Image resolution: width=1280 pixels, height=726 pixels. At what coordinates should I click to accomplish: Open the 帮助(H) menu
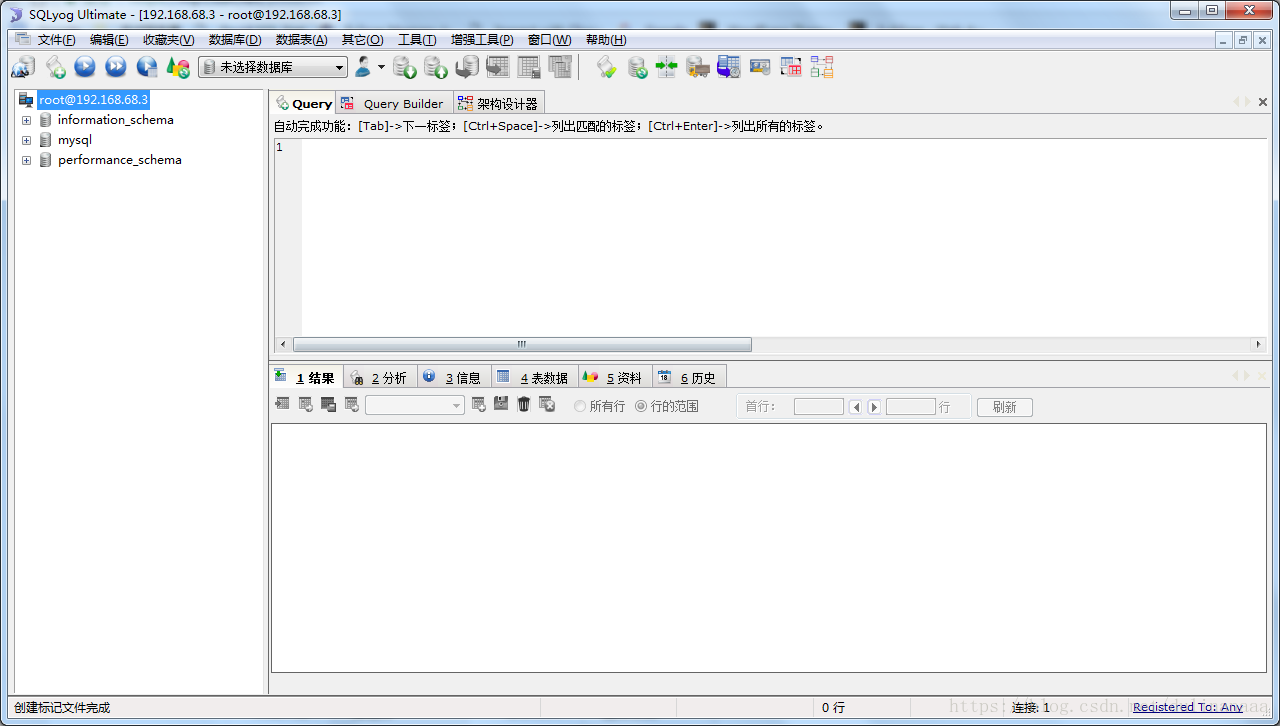pyautogui.click(x=606, y=40)
